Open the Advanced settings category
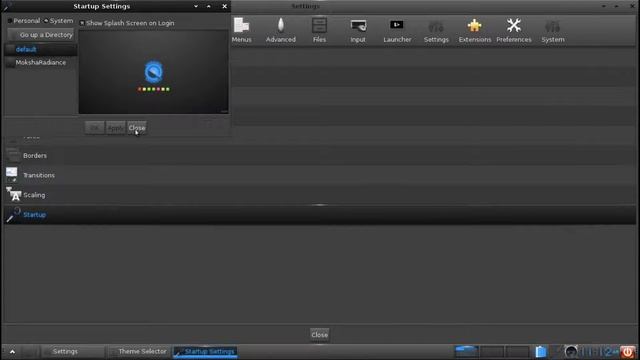The image size is (640, 360). [280, 30]
